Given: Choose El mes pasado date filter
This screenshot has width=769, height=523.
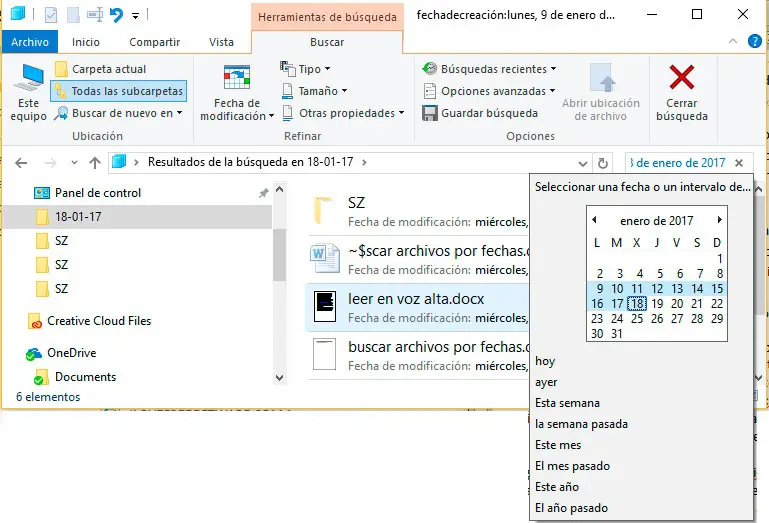Looking at the screenshot, I should pos(572,466).
